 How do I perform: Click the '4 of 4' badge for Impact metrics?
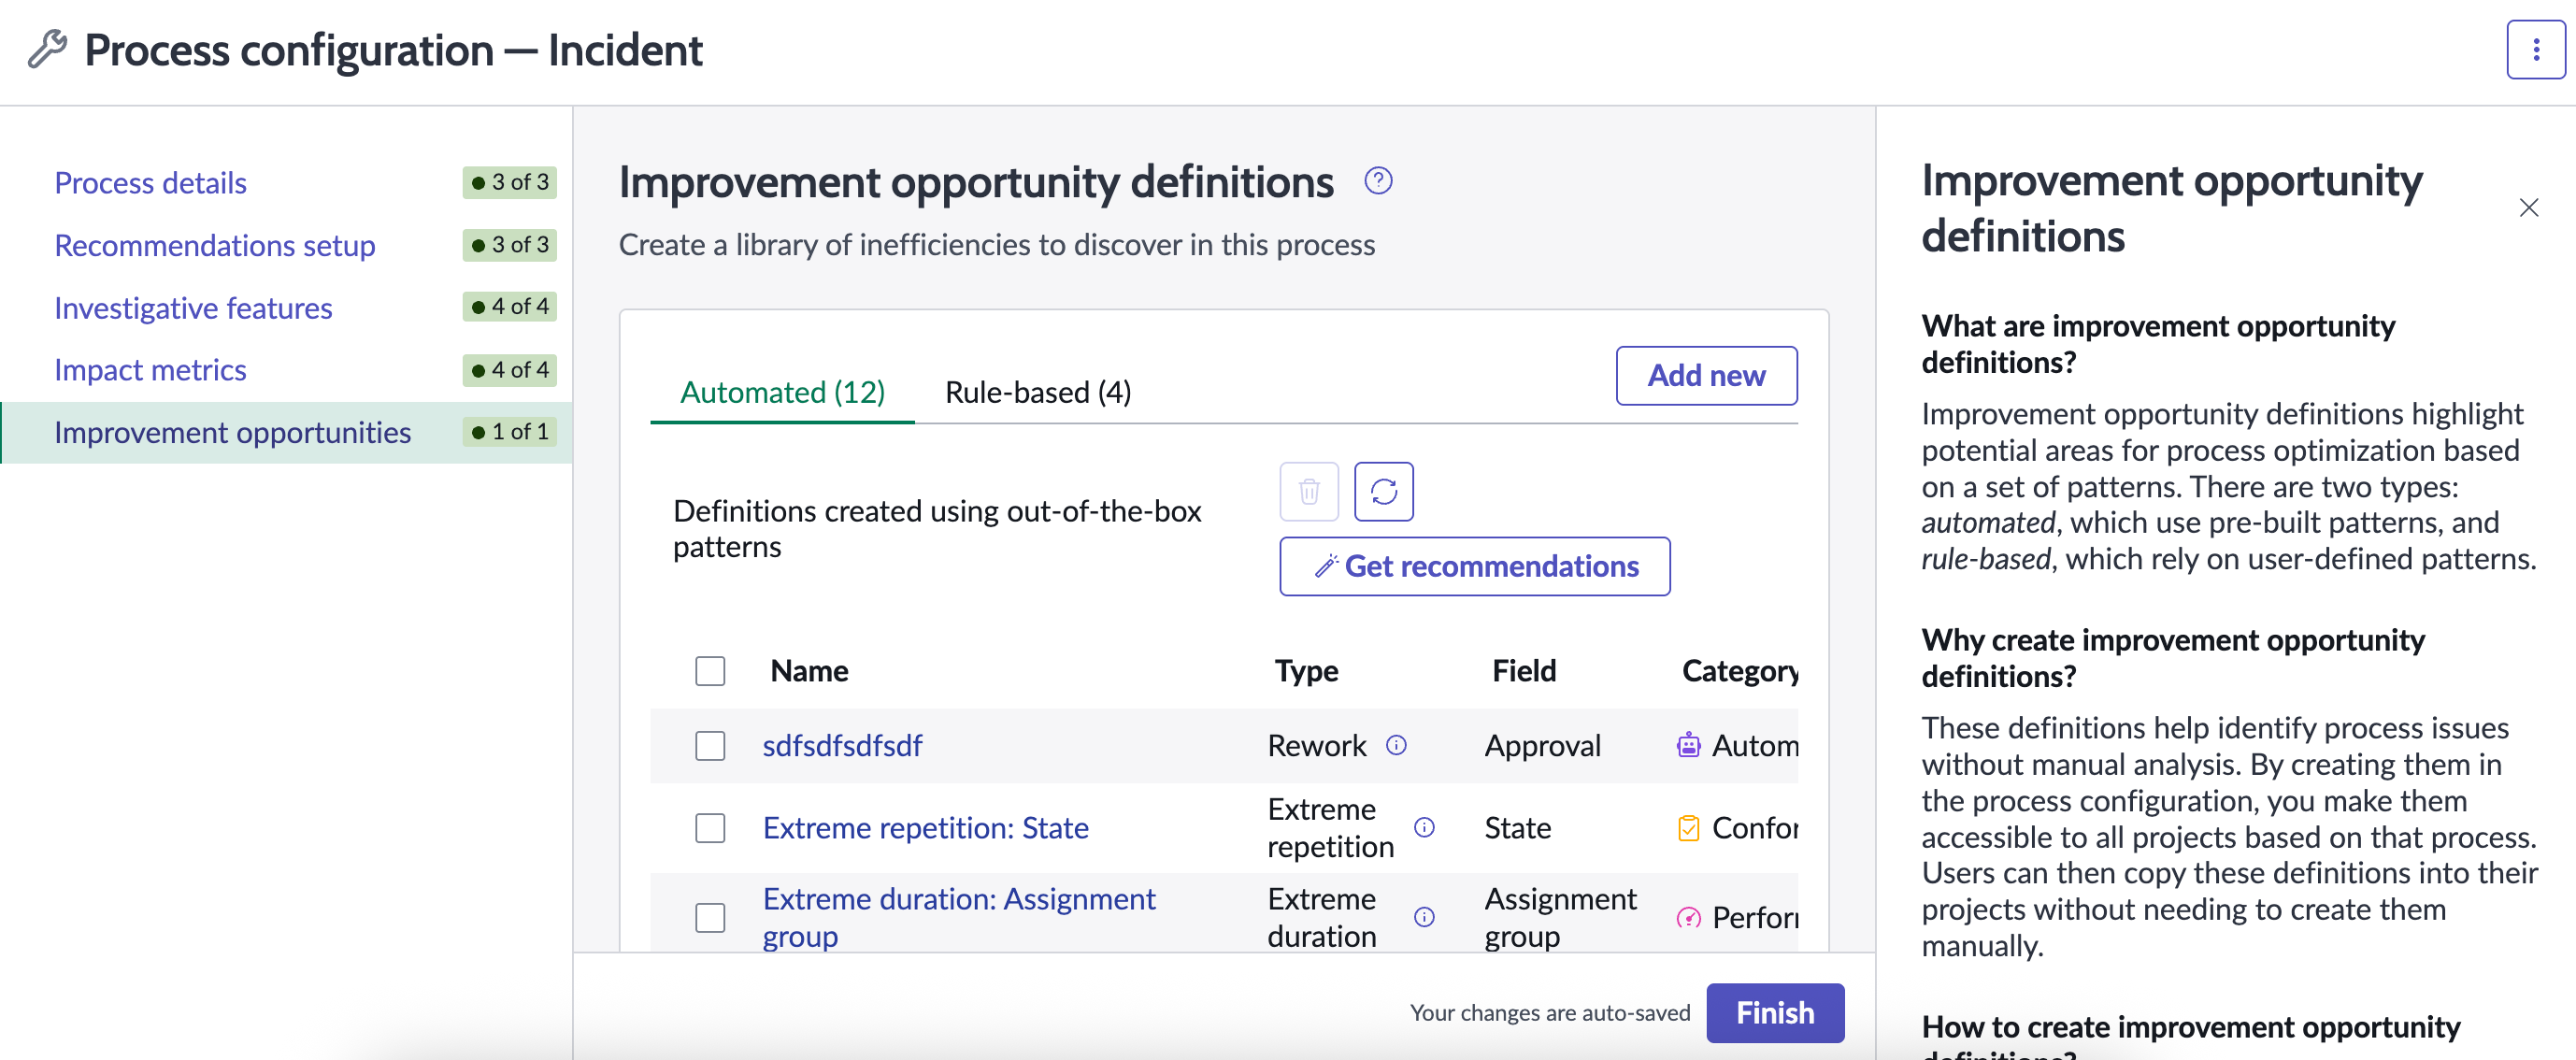coord(509,370)
